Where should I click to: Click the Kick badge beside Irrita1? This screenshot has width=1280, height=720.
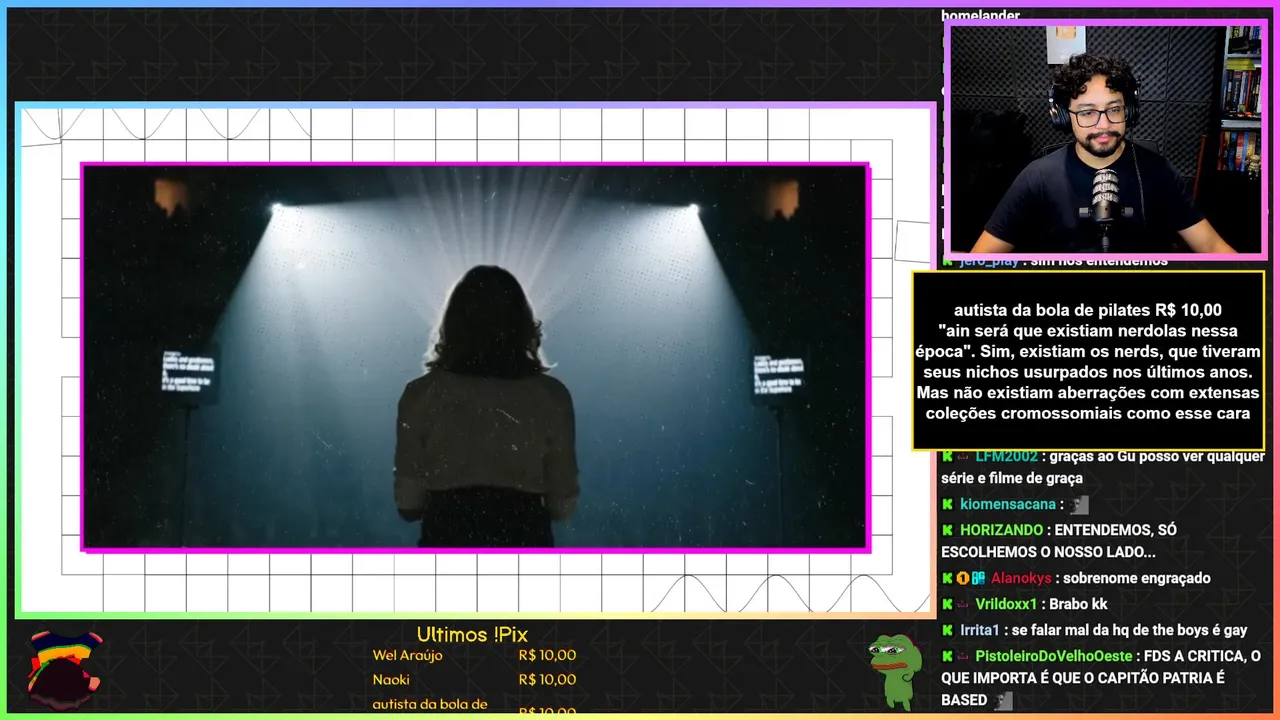click(x=947, y=630)
